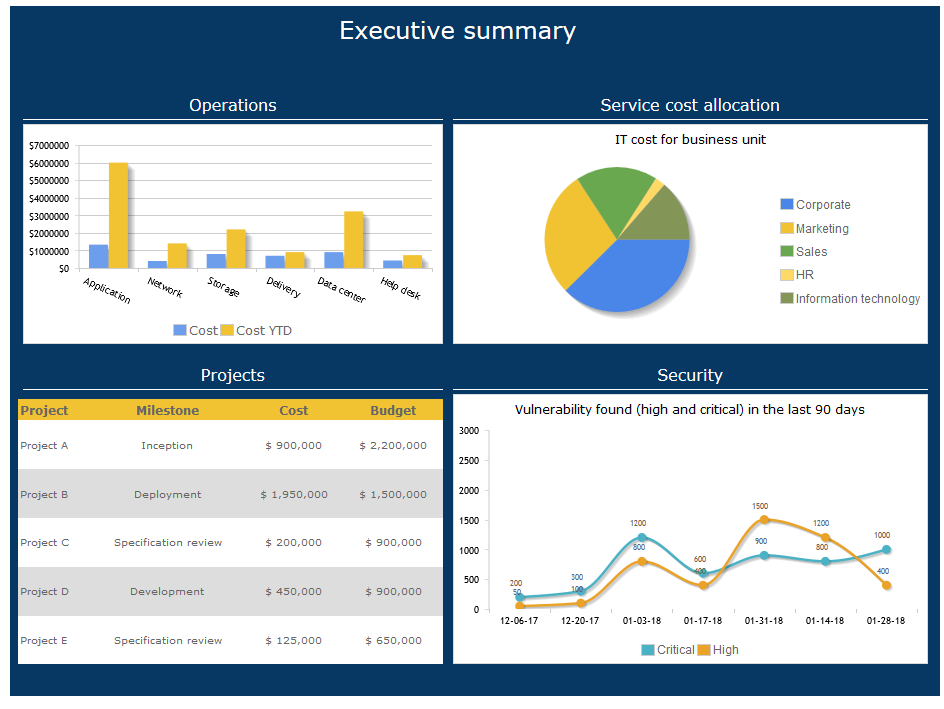
Task: Click the IT cost for business unit title
Action: [x=691, y=140]
